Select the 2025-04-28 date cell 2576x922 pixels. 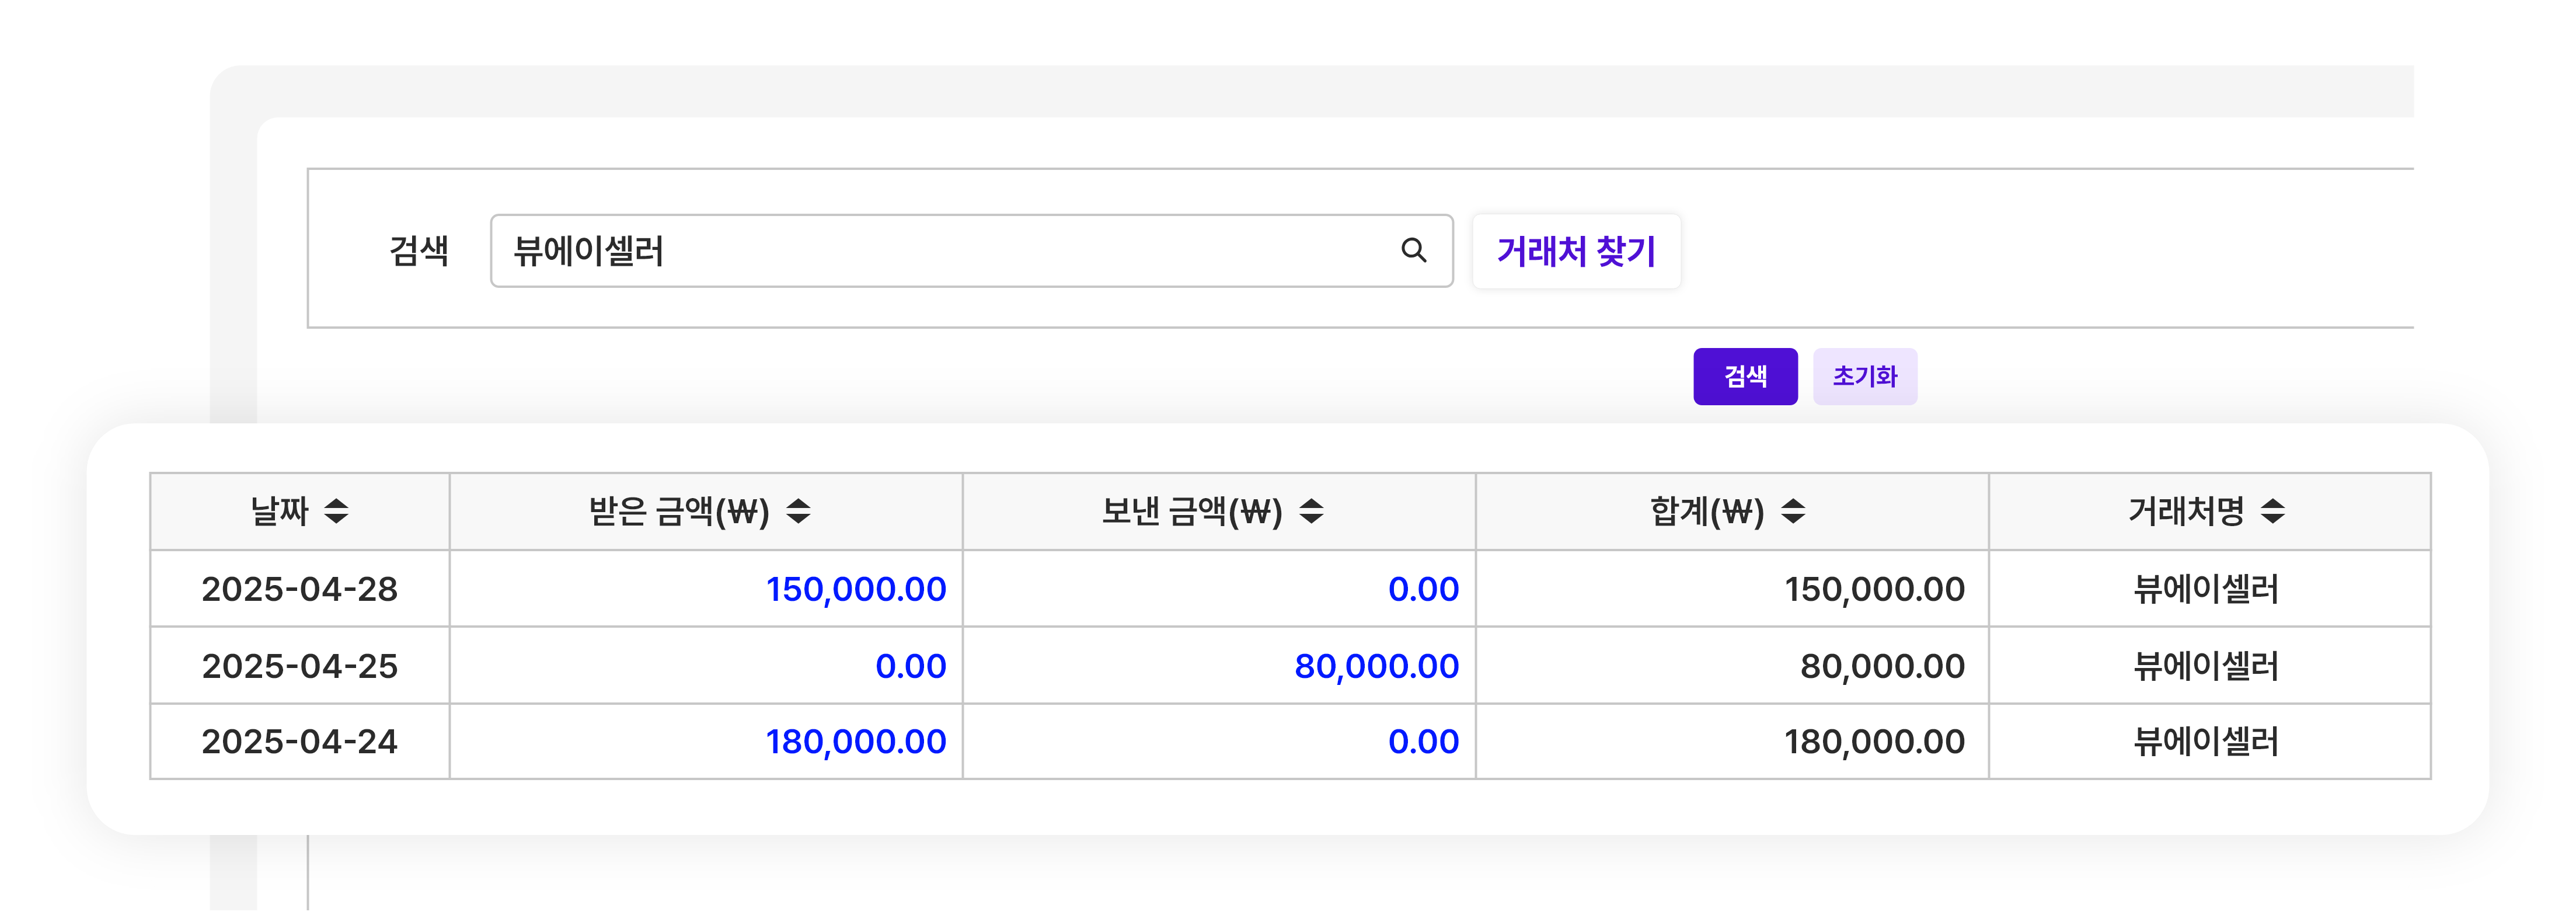300,589
